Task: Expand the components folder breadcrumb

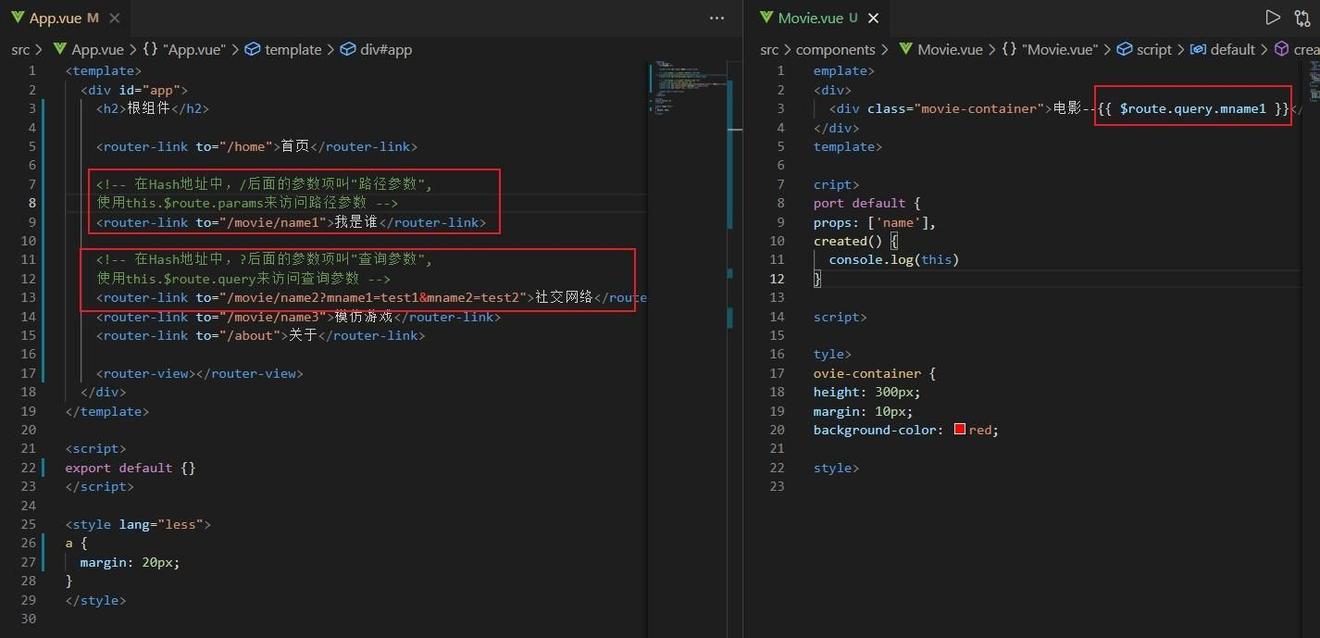Action: click(835, 49)
